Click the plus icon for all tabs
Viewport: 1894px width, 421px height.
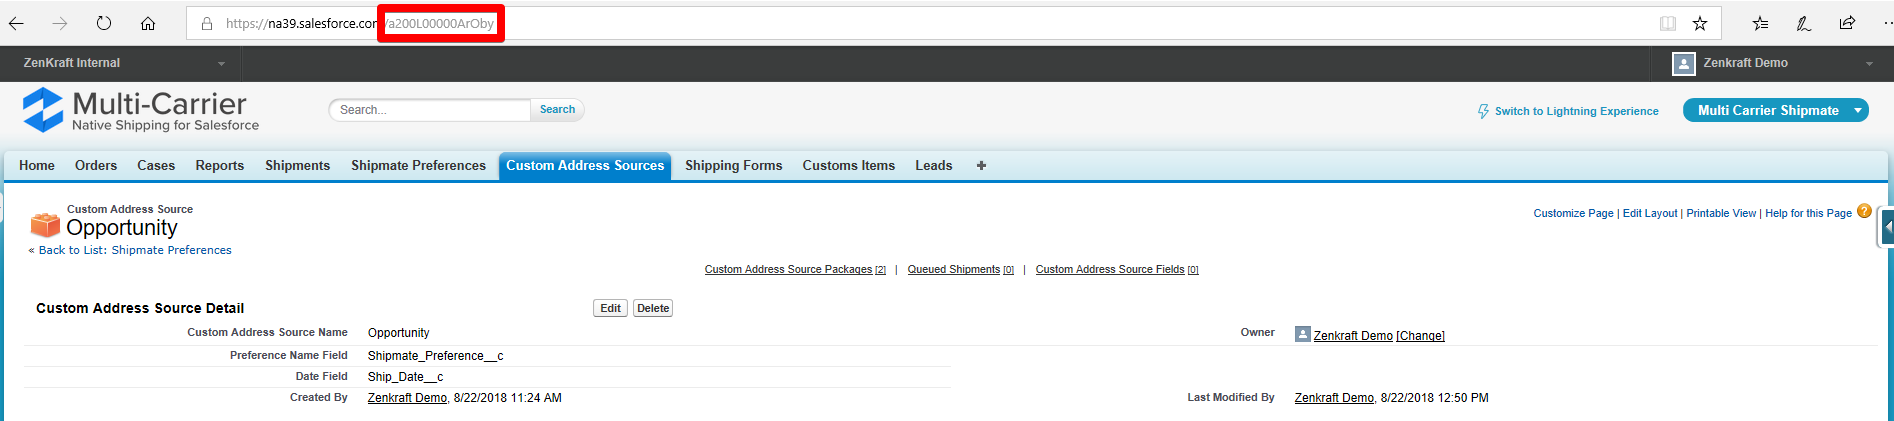pyautogui.click(x=981, y=165)
